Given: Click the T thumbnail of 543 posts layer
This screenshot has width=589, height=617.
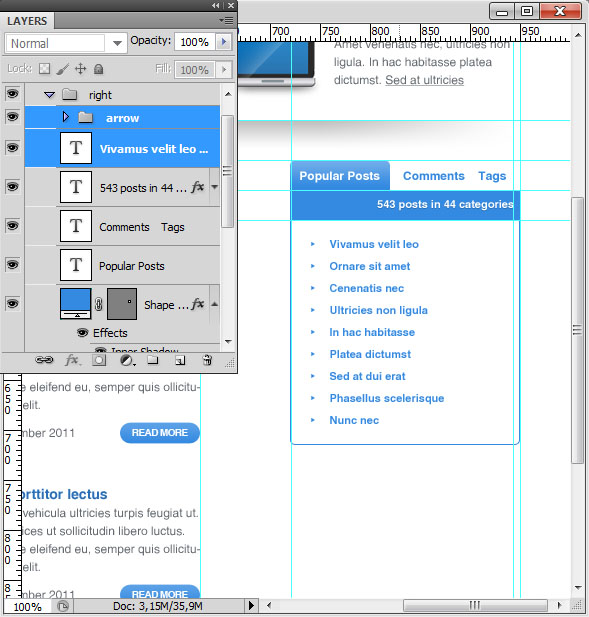Looking at the screenshot, I should pos(76,187).
